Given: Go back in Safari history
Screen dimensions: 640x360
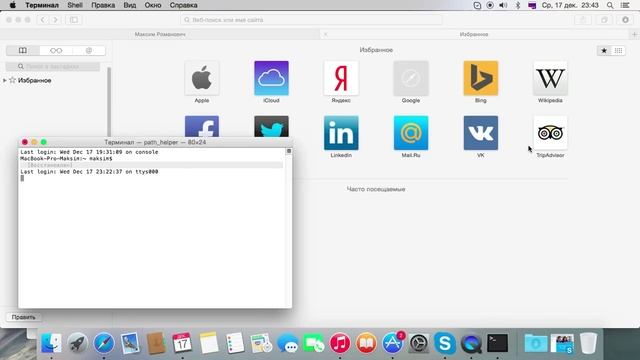Looking at the screenshot, I should pos(42,20).
